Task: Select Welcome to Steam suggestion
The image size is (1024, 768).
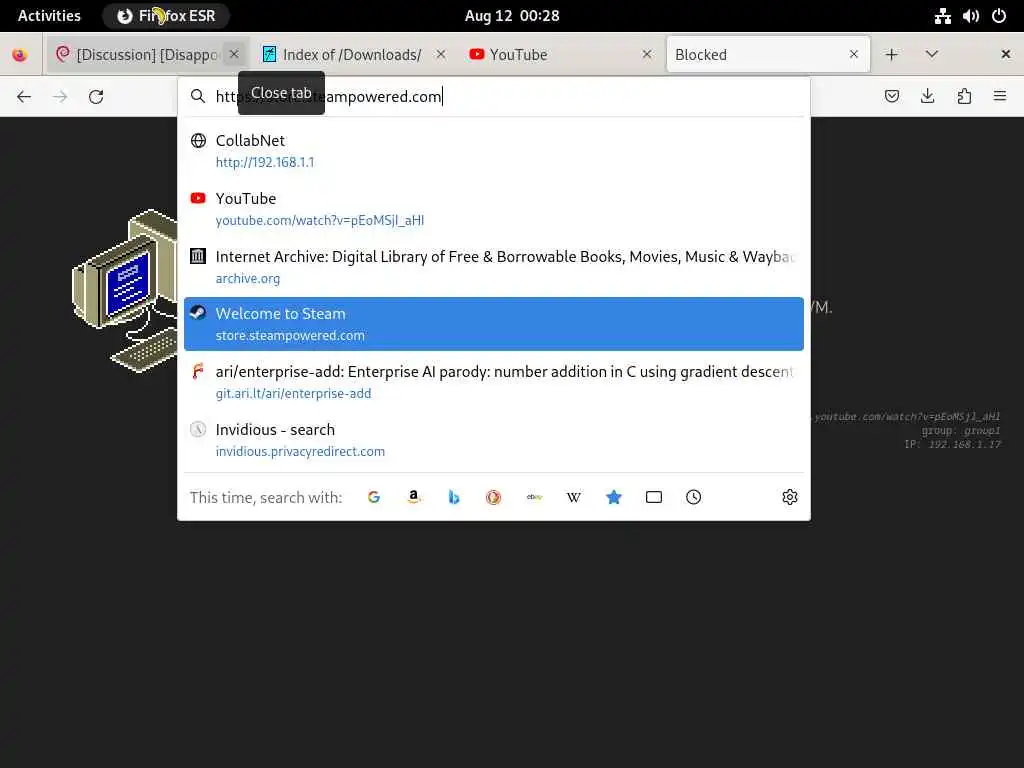Action: (494, 324)
